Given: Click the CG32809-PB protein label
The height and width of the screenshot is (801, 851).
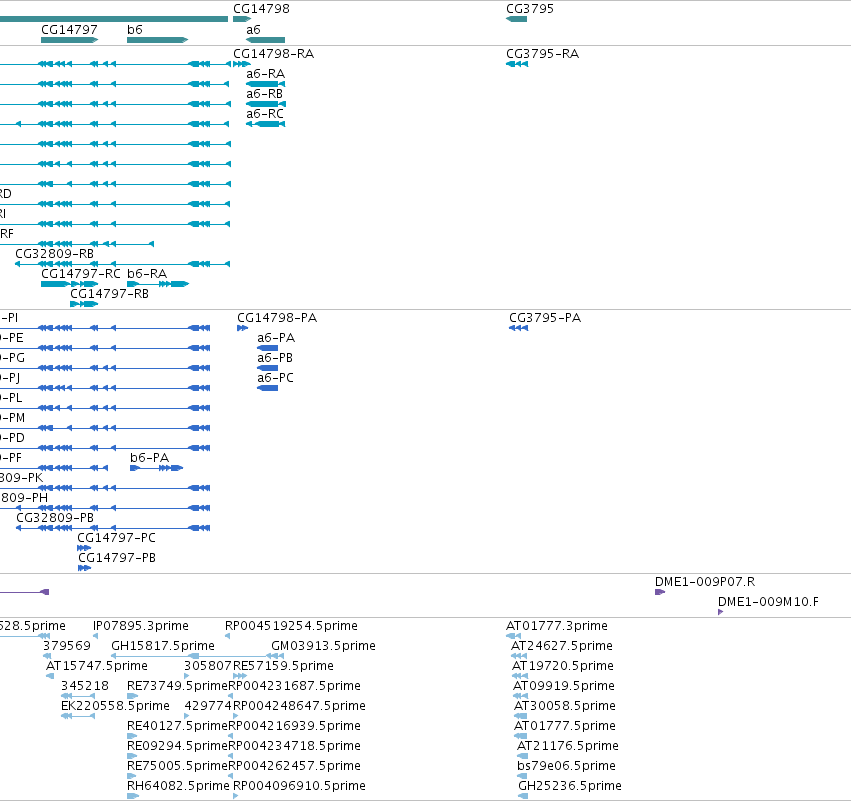Looking at the screenshot, I should 55,518.
